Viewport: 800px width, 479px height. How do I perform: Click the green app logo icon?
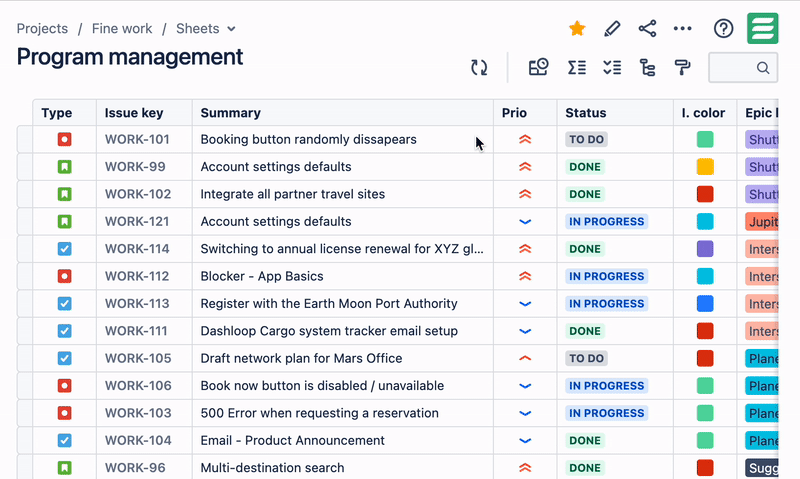coord(763,29)
